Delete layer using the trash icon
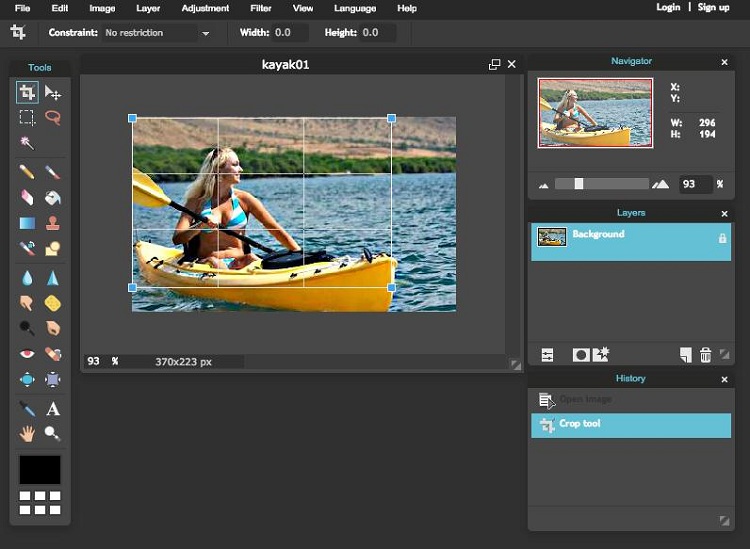This screenshot has width=750, height=549. coord(705,355)
